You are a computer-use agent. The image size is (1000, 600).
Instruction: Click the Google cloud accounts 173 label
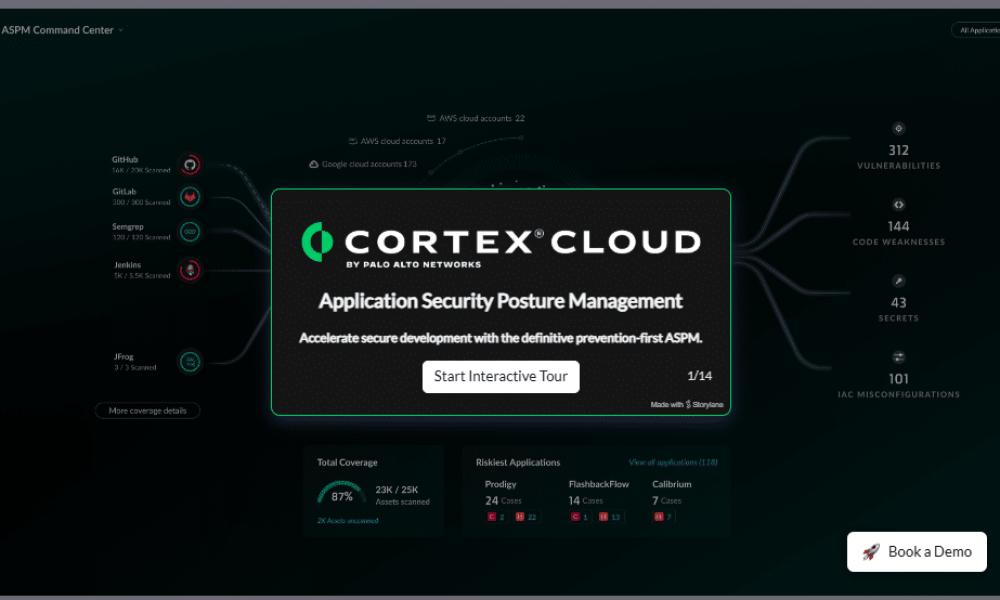369,164
